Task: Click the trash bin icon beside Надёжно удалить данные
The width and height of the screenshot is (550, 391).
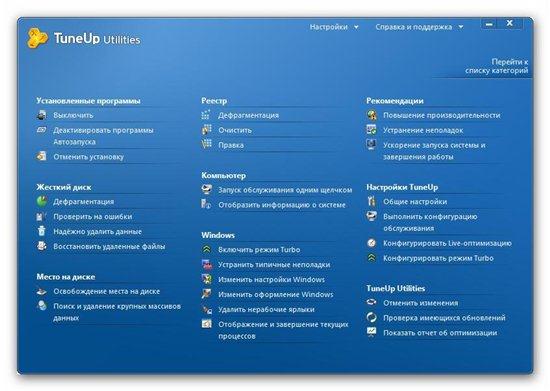Action: 42,231
